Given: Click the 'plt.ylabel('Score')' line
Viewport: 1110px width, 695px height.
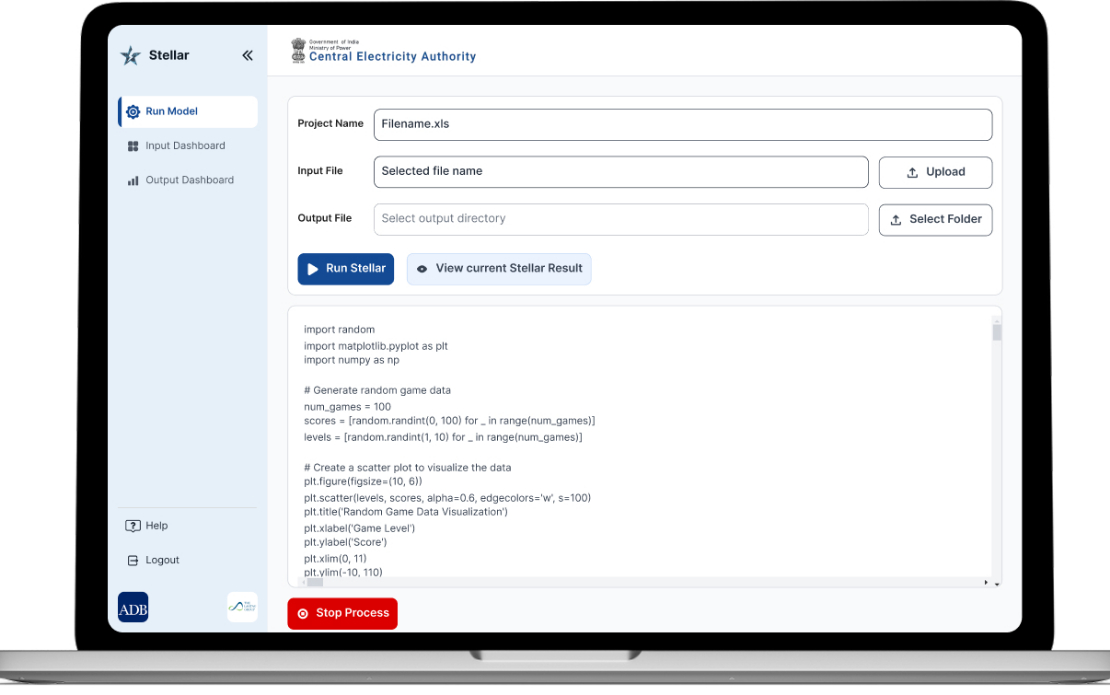Looking at the screenshot, I should pos(345,543).
